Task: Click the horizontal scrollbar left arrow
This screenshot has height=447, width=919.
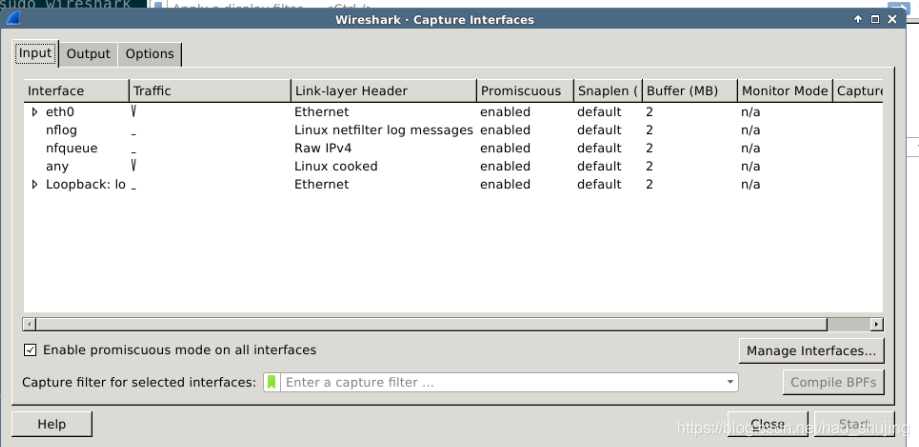Action: click(29, 324)
